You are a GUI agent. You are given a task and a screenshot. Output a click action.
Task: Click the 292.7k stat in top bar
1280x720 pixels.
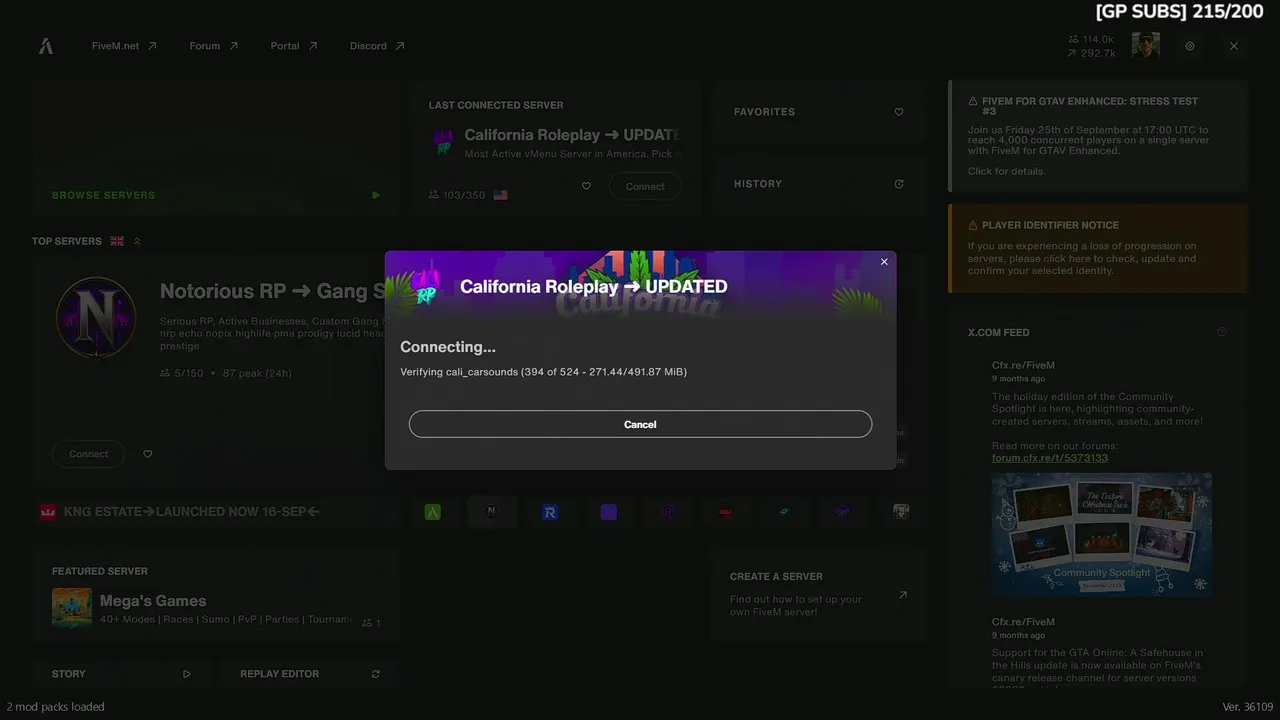[x=1091, y=53]
